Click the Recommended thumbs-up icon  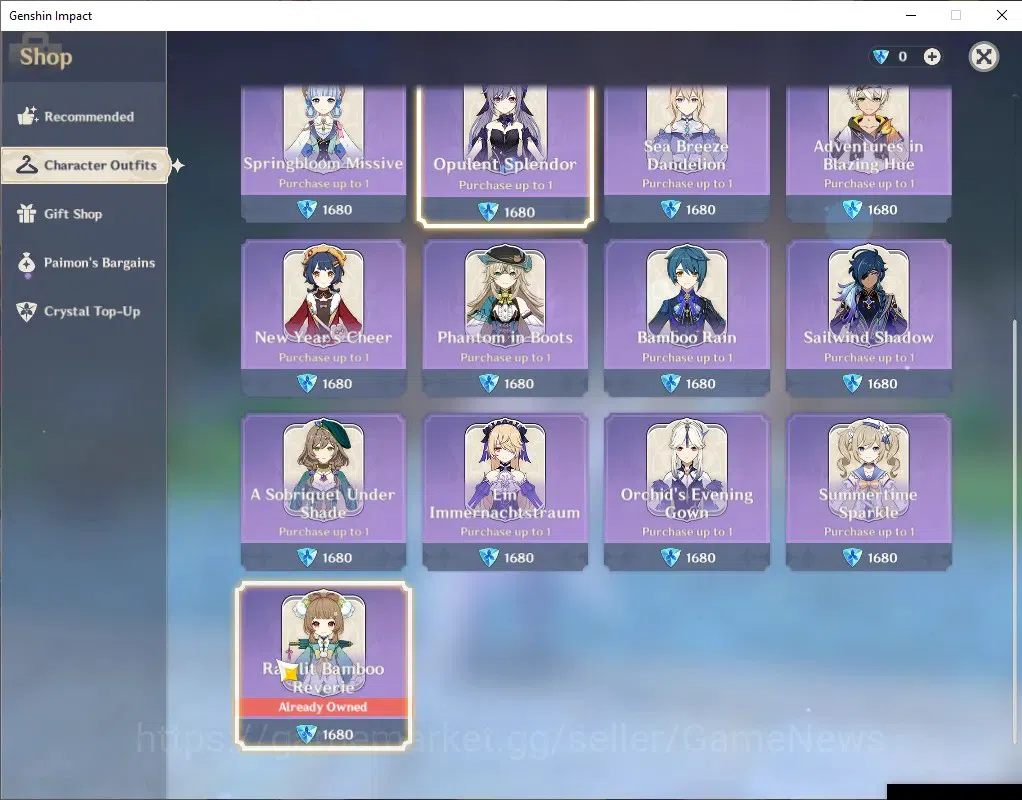click(x=27, y=116)
